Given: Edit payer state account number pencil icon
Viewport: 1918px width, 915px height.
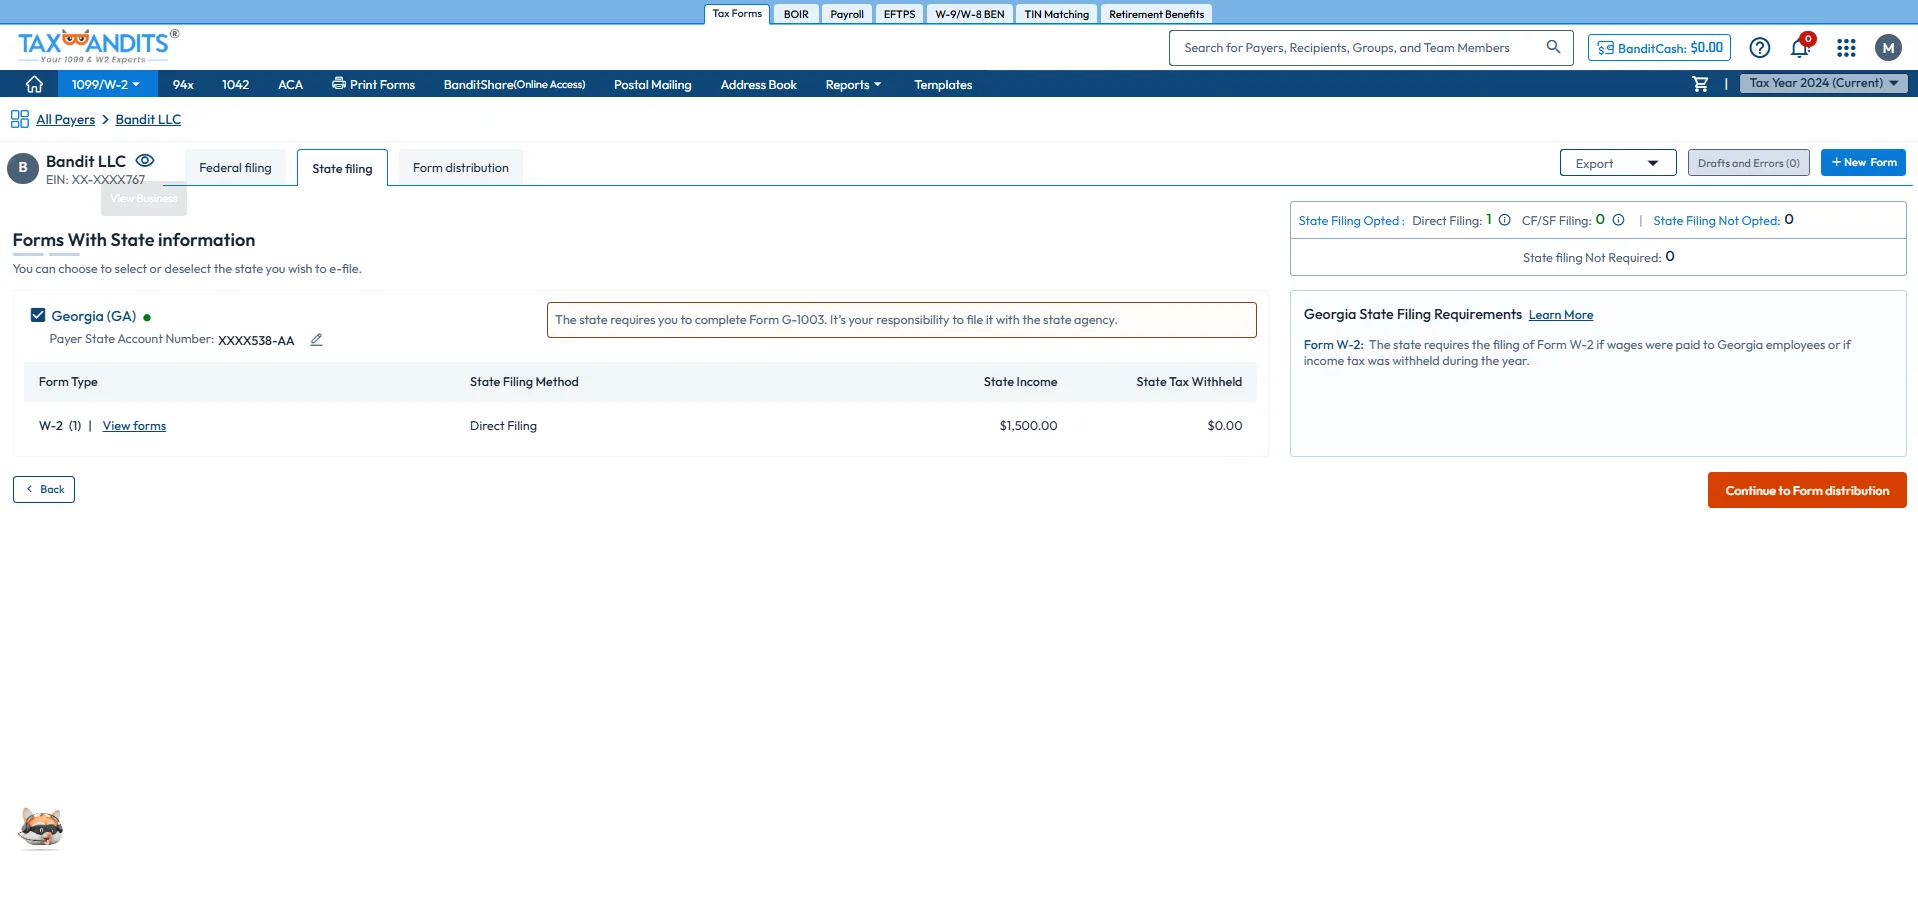Looking at the screenshot, I should coord(316,340).
